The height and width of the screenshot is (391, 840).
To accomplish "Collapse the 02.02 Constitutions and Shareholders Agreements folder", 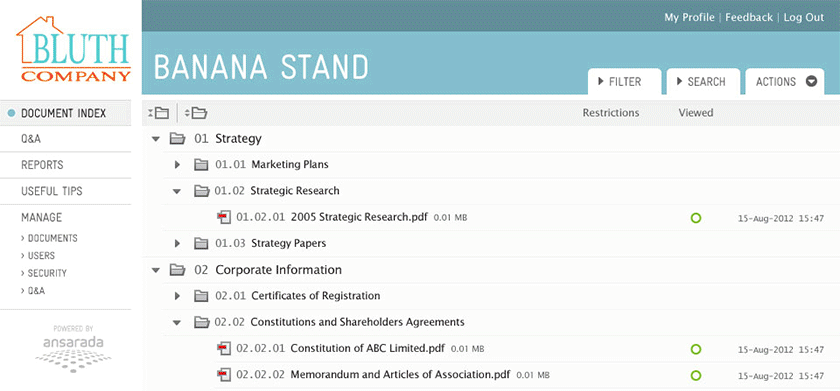I will click(177, 322).
